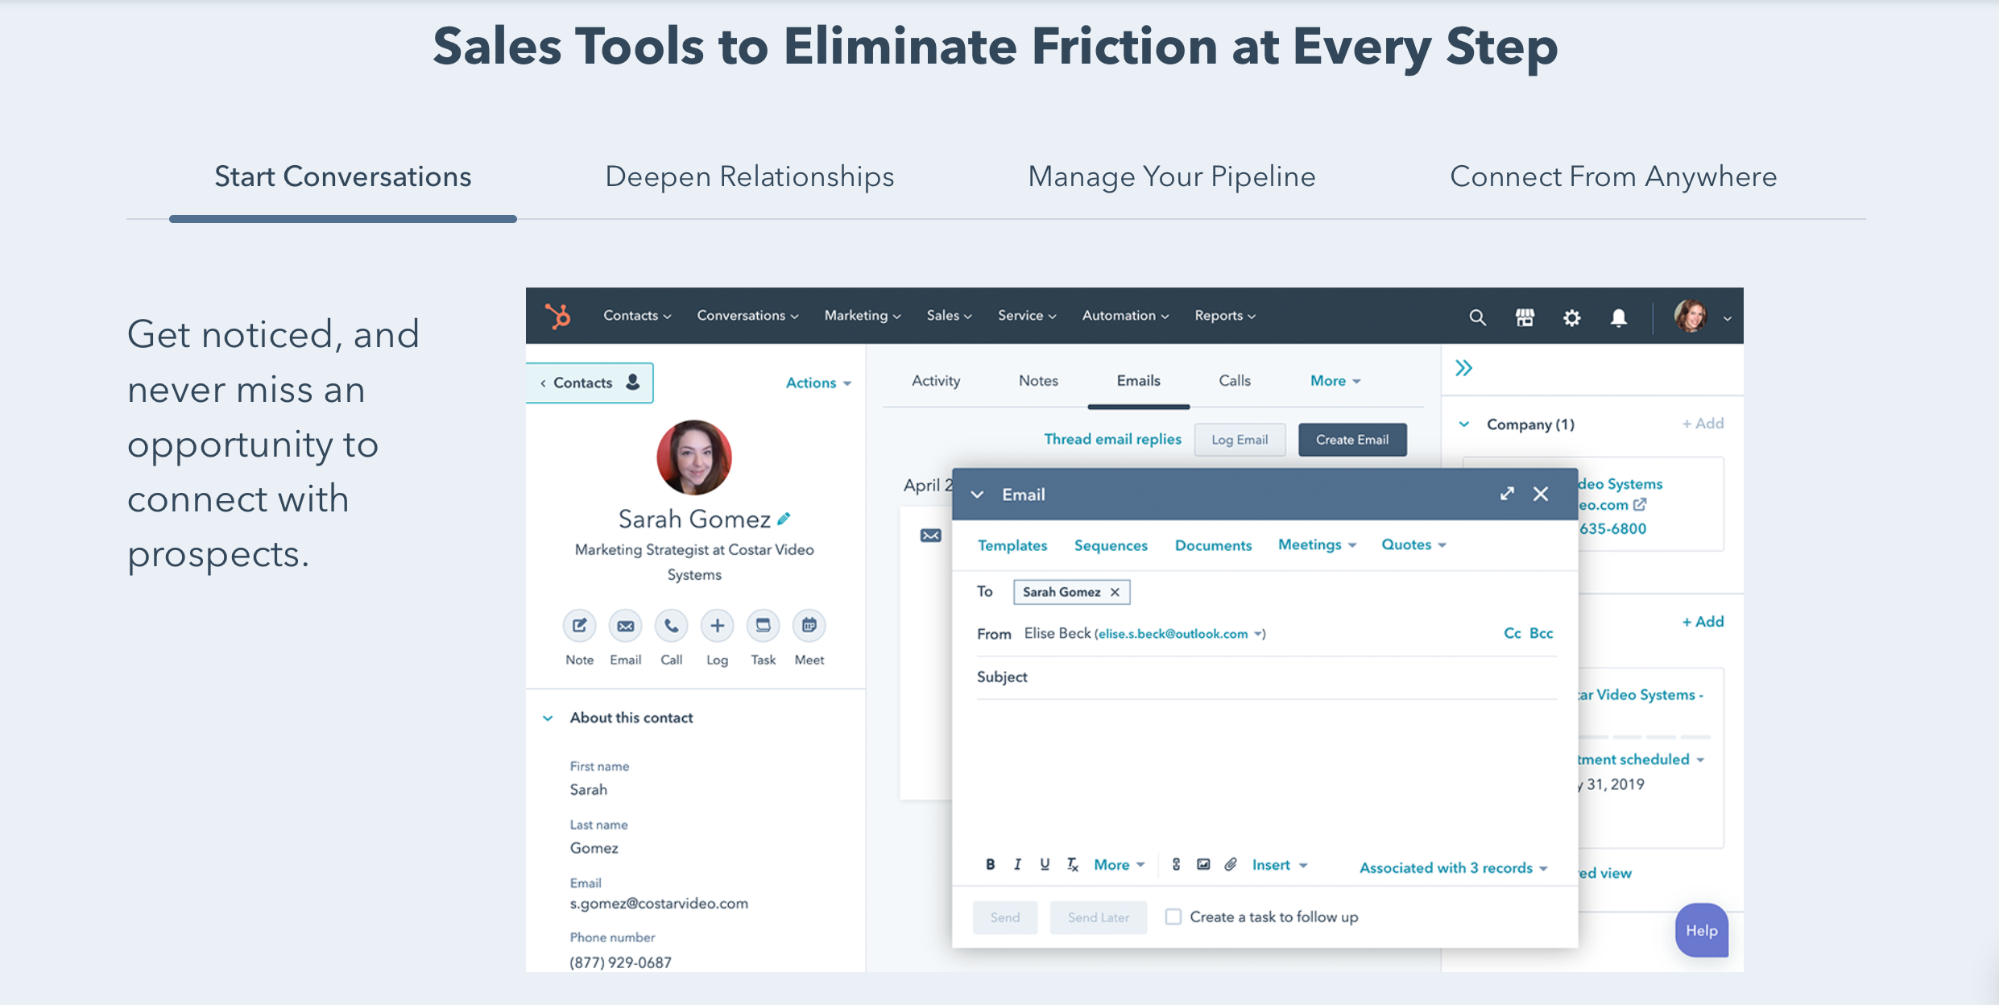Image resolution: width=1999 pixels, height=1006 pixels.
Task: Open the settings gear icon
Action: click(1572, 317)
